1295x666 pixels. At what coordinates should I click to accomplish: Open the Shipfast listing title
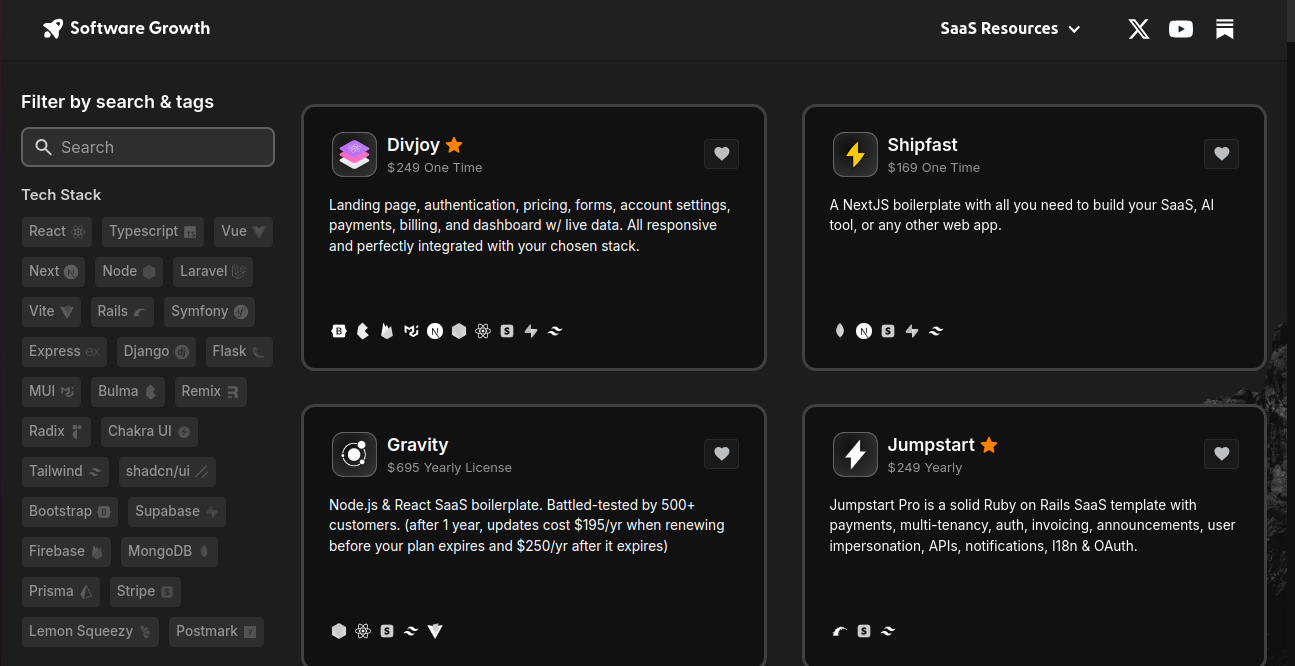(x=922, y=145)
